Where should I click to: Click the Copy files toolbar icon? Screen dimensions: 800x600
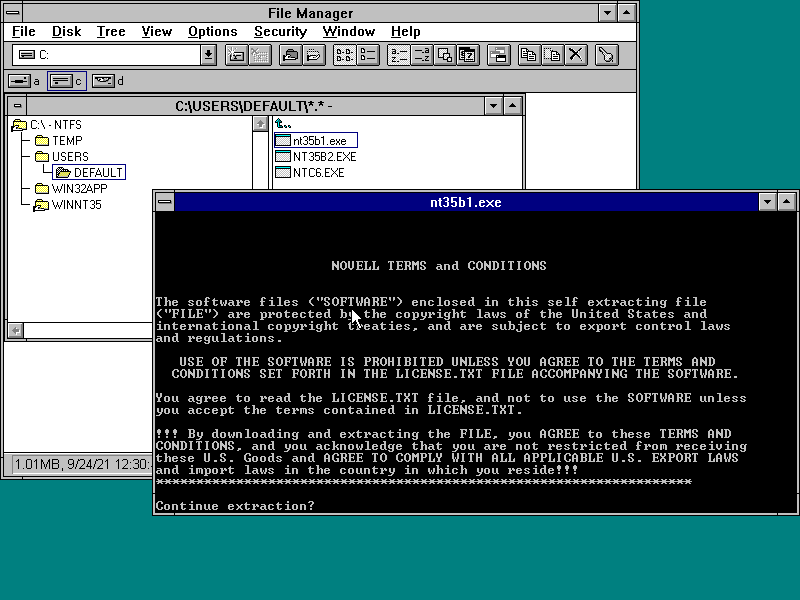point(529,55)
